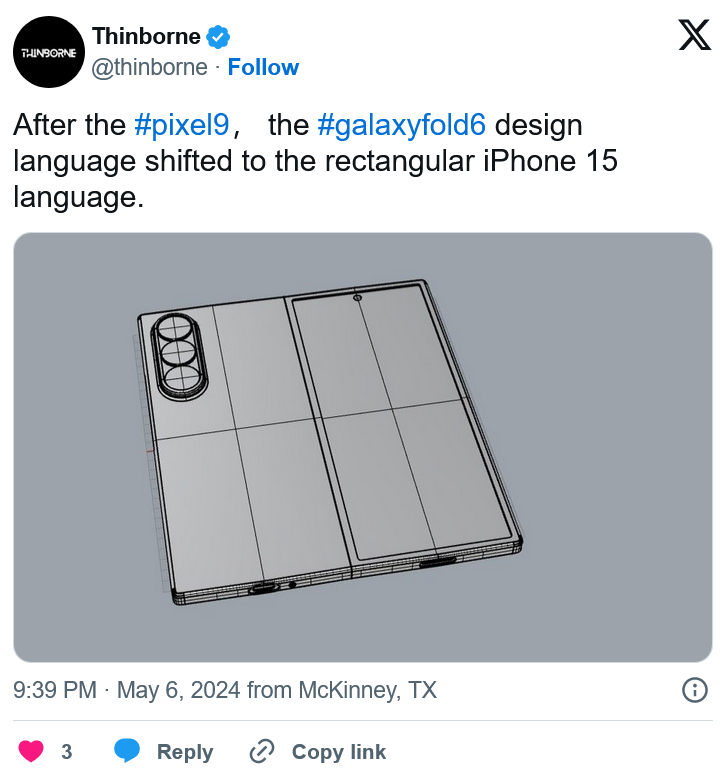
Task: Open the Thinborne display name
Action: click(x=146, y=36)
